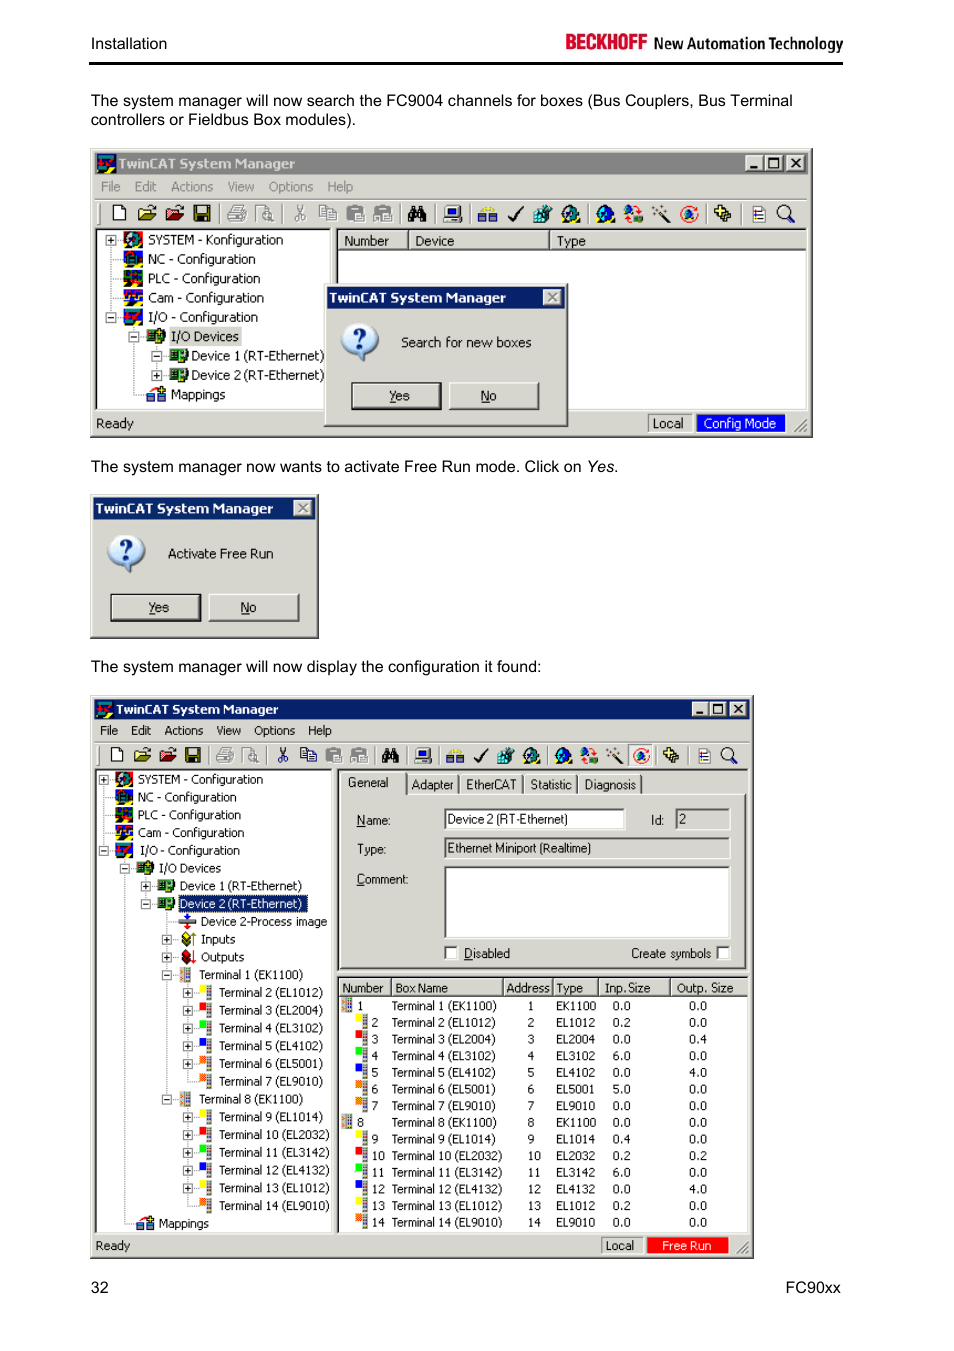Viewport: 954px width, 1351px height.
Task: Click Save floppy icon in lower window toolbar
Action: coord(193,756)
